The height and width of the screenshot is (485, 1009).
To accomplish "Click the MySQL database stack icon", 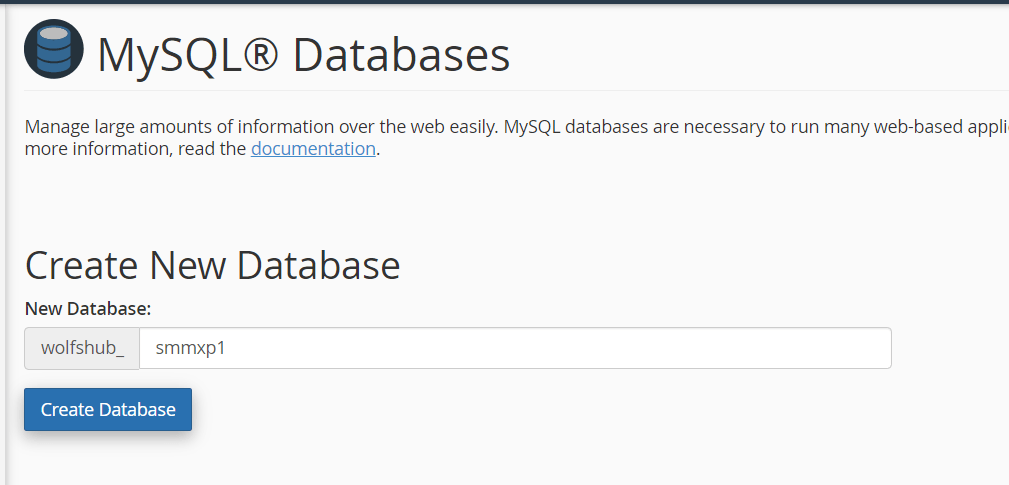I will [x=54, y=50].
